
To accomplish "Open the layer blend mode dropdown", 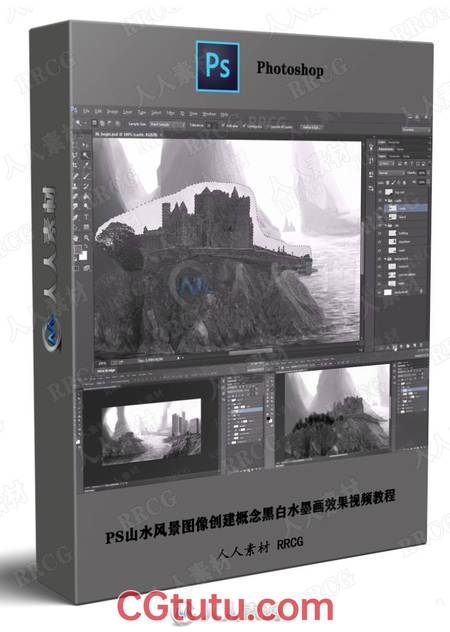I will [391, 173].
